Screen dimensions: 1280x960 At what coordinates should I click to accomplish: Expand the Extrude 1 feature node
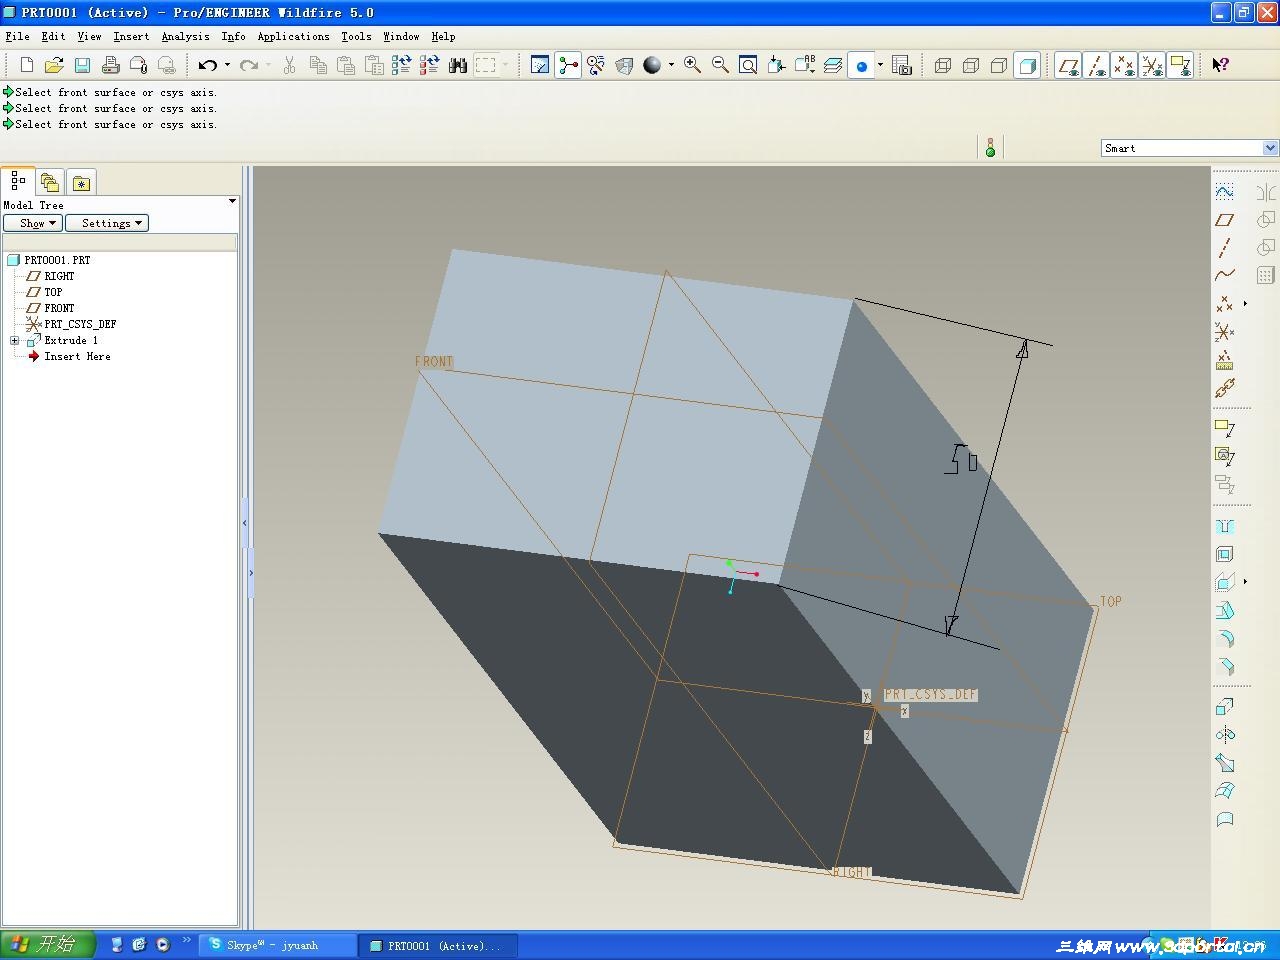point(15,341)
